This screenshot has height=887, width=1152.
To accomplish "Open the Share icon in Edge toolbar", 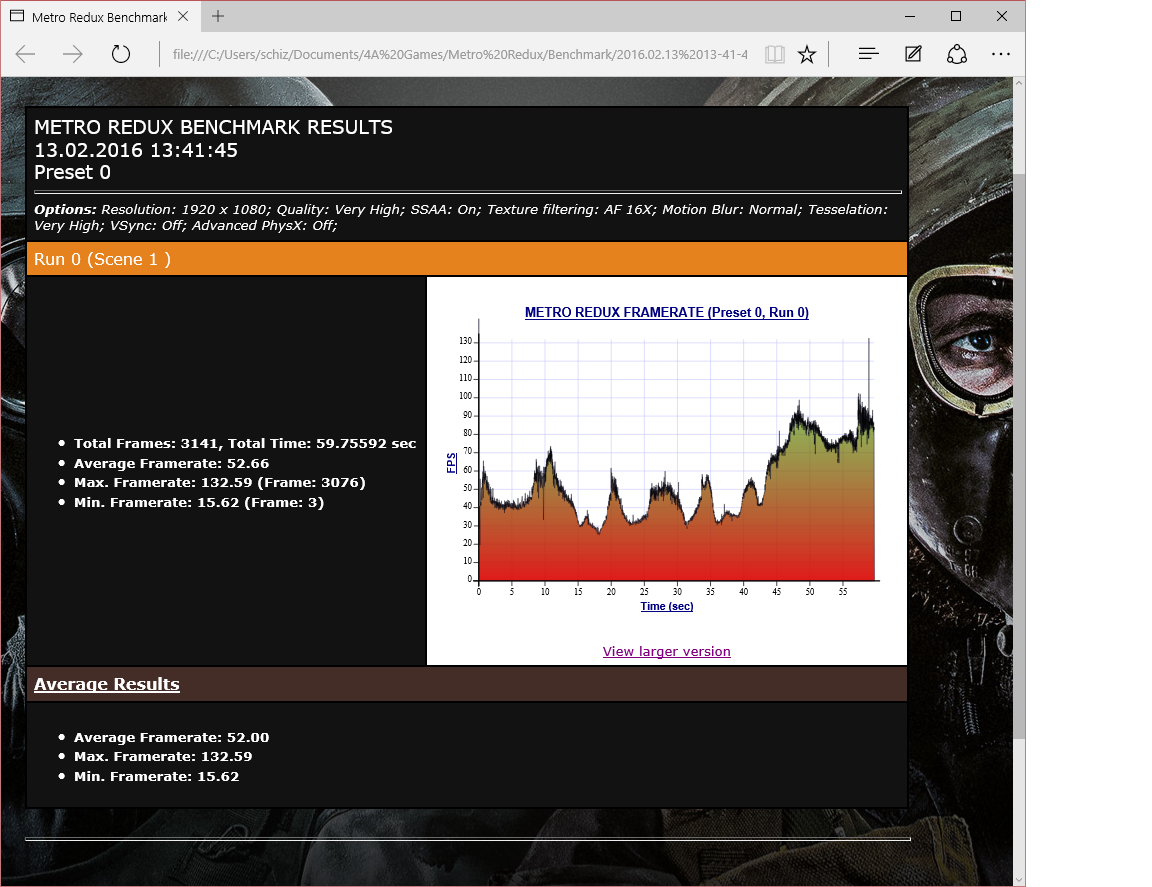I will pyautogui.click(x=957, y=54).
